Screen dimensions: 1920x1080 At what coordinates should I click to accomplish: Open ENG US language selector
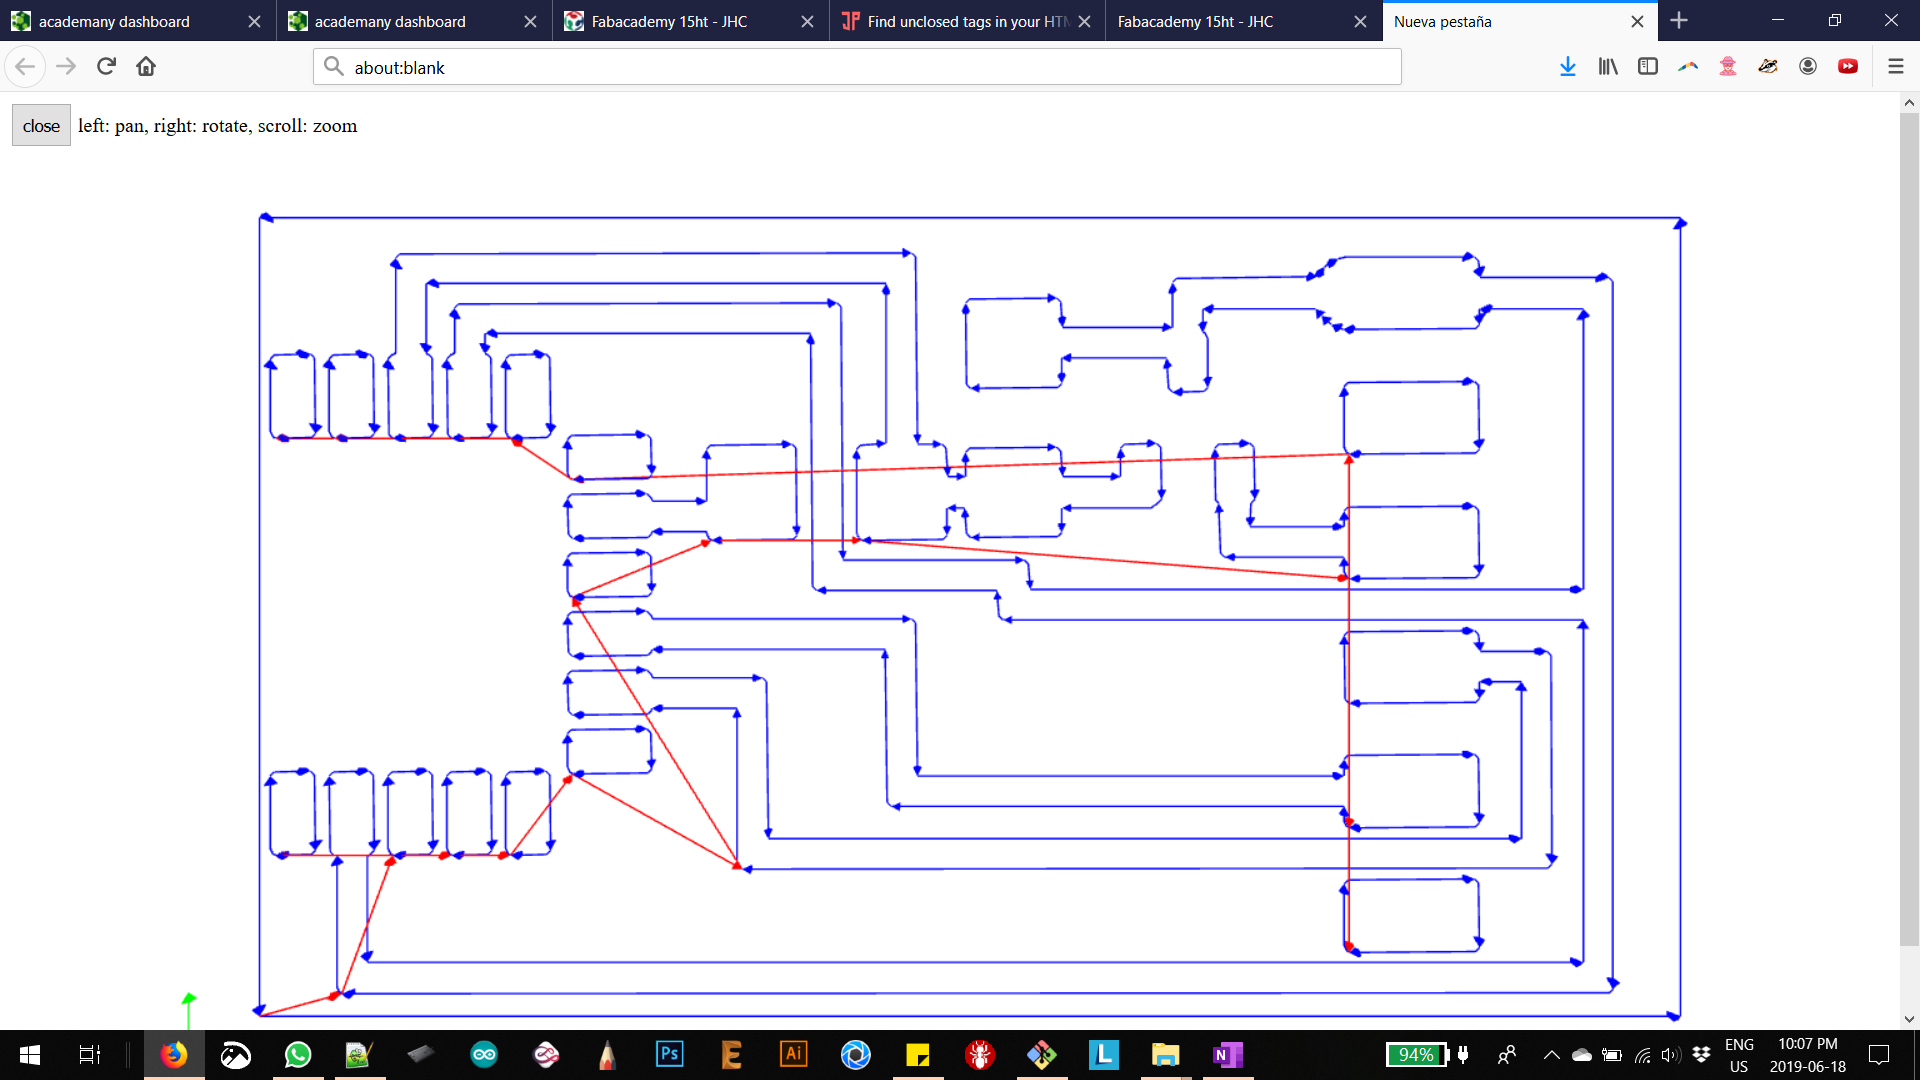(x=1739, y=1055)
